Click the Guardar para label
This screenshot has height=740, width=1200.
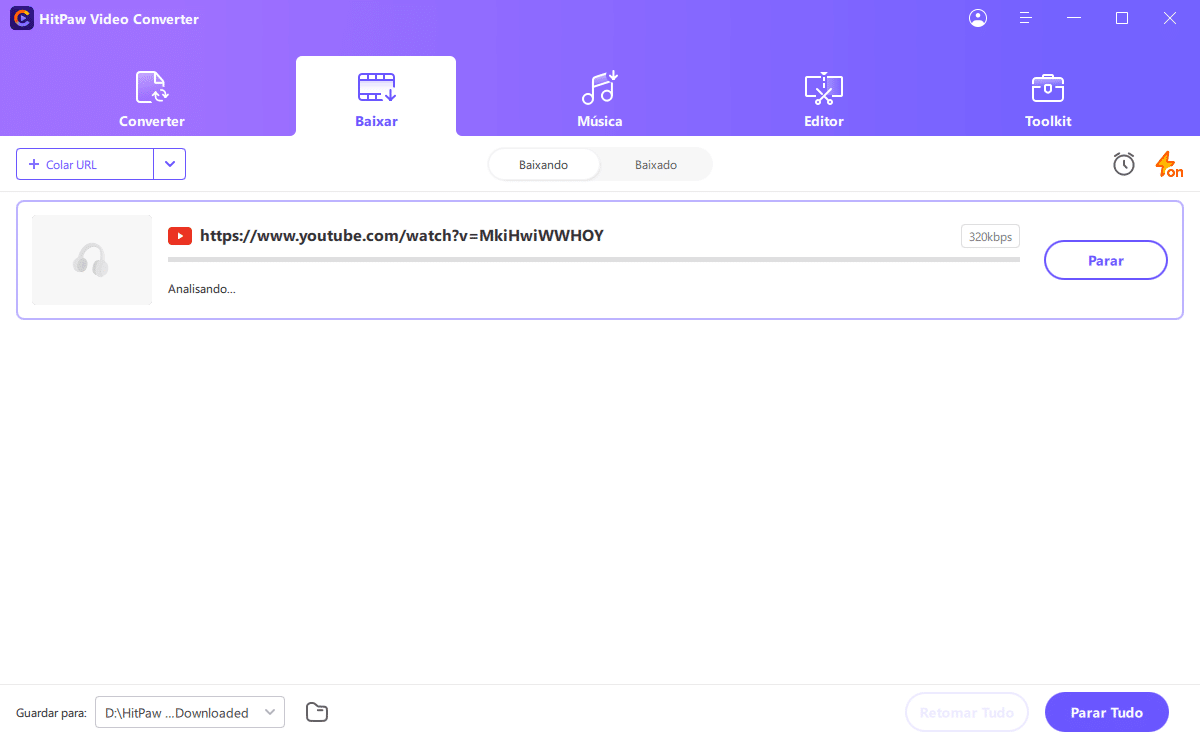click(51, 713)
